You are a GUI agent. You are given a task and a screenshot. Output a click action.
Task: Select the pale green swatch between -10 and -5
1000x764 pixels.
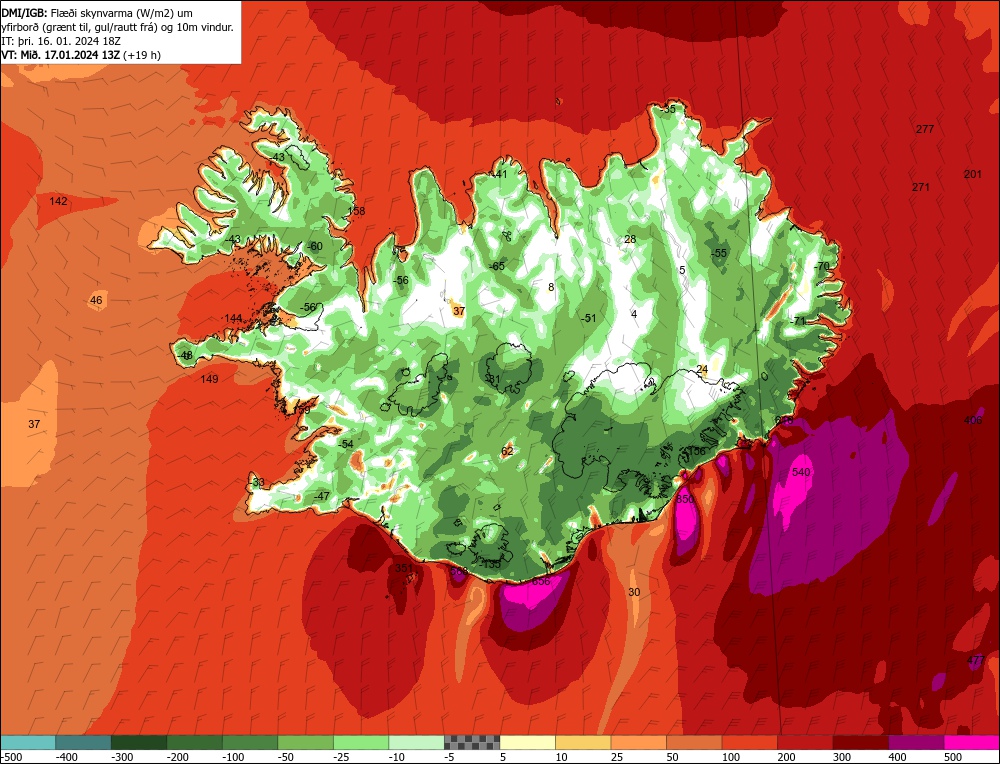pos(416,742)
